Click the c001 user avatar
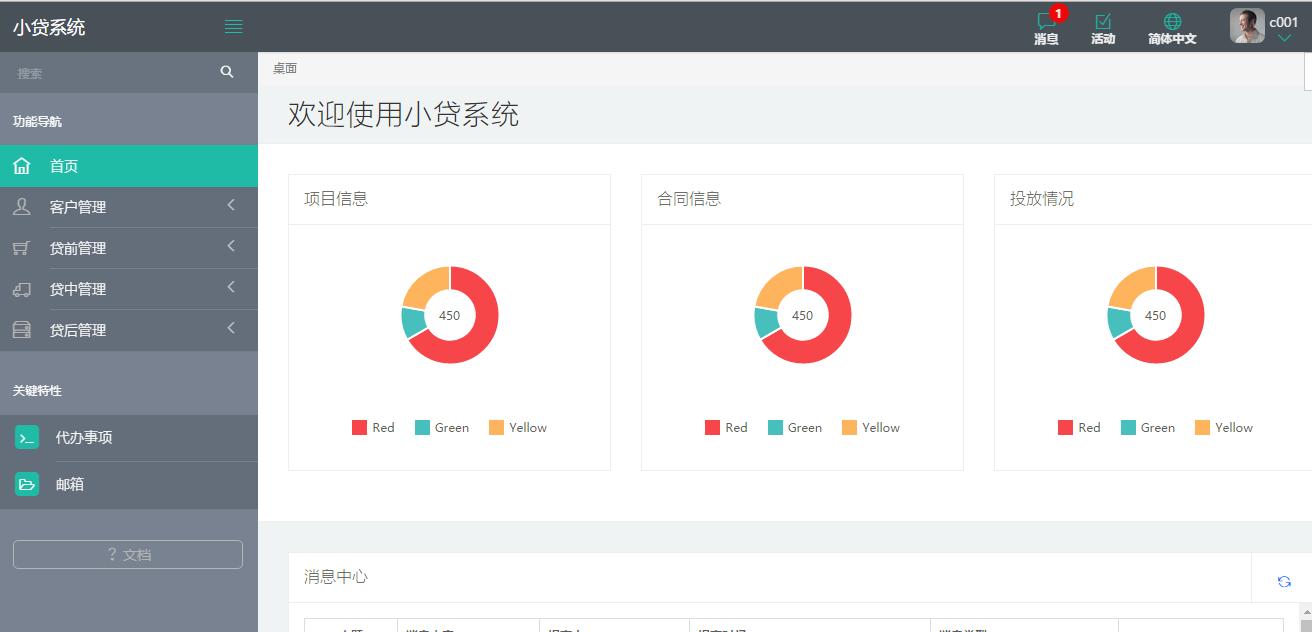Screen dimensions: 1312x632 (x=1247, y=26)
